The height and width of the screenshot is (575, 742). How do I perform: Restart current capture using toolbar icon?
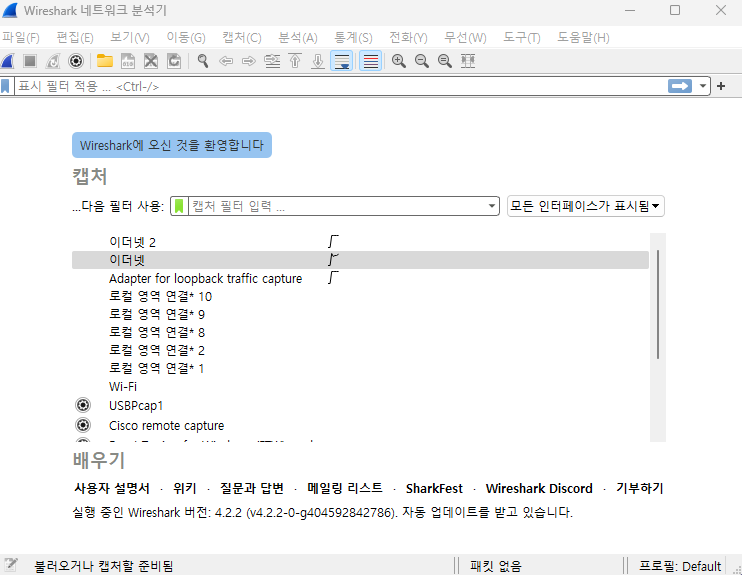pos(53,61)
